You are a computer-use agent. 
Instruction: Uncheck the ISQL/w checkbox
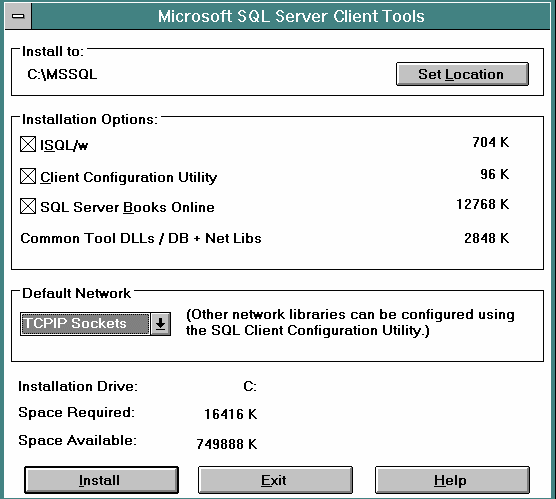click(28, 144)
